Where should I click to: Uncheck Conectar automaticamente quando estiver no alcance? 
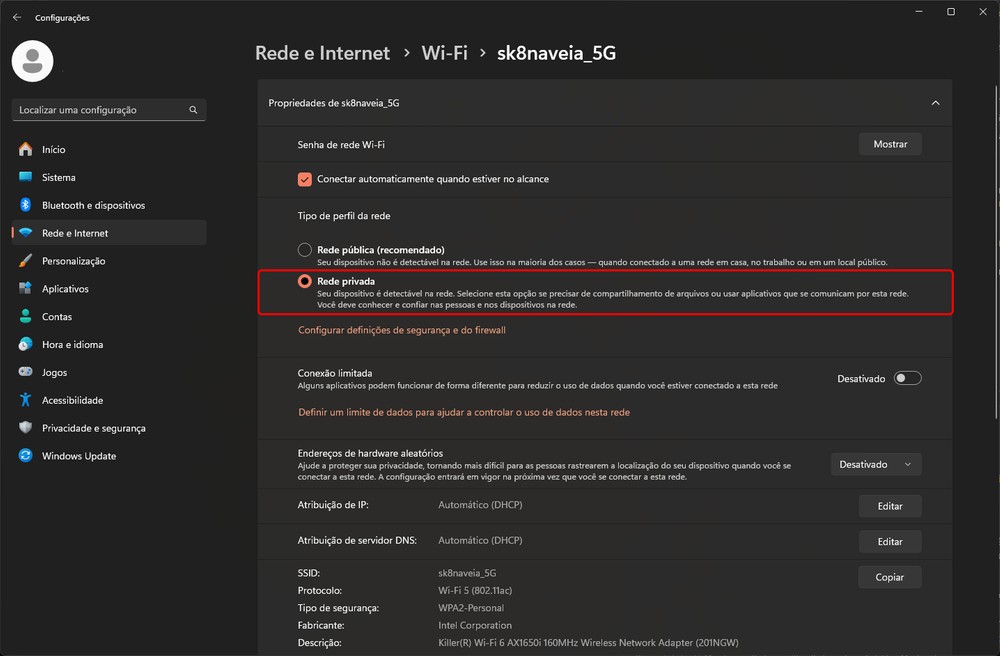tap(305, 179)
